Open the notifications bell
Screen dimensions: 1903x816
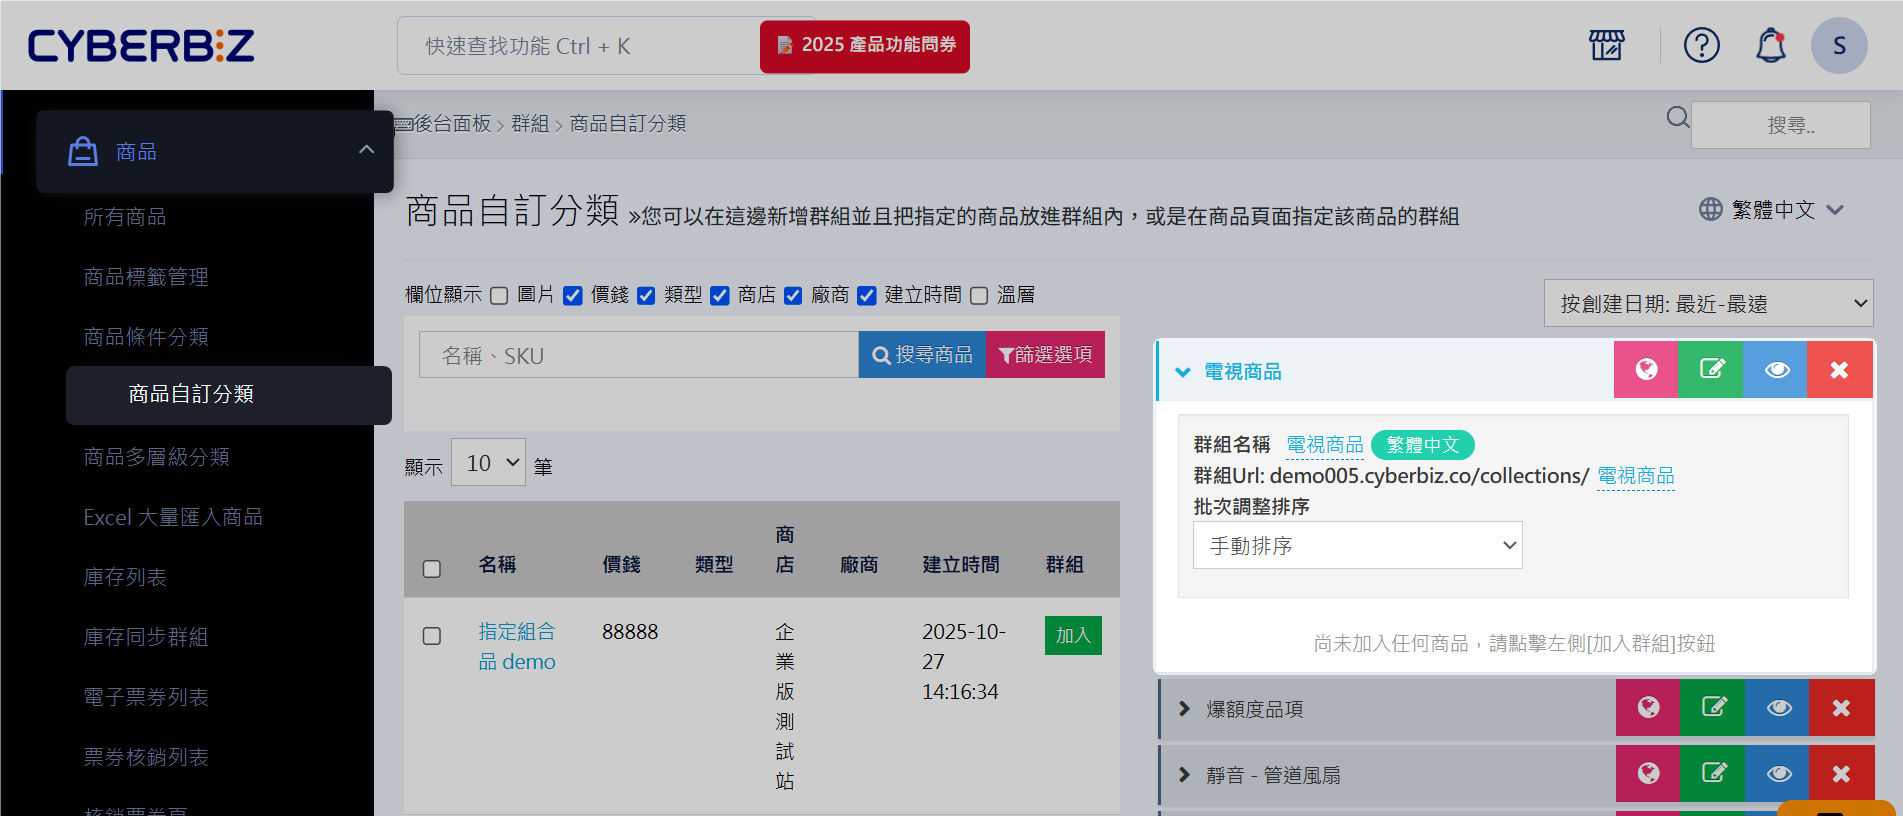point(1770,45)
